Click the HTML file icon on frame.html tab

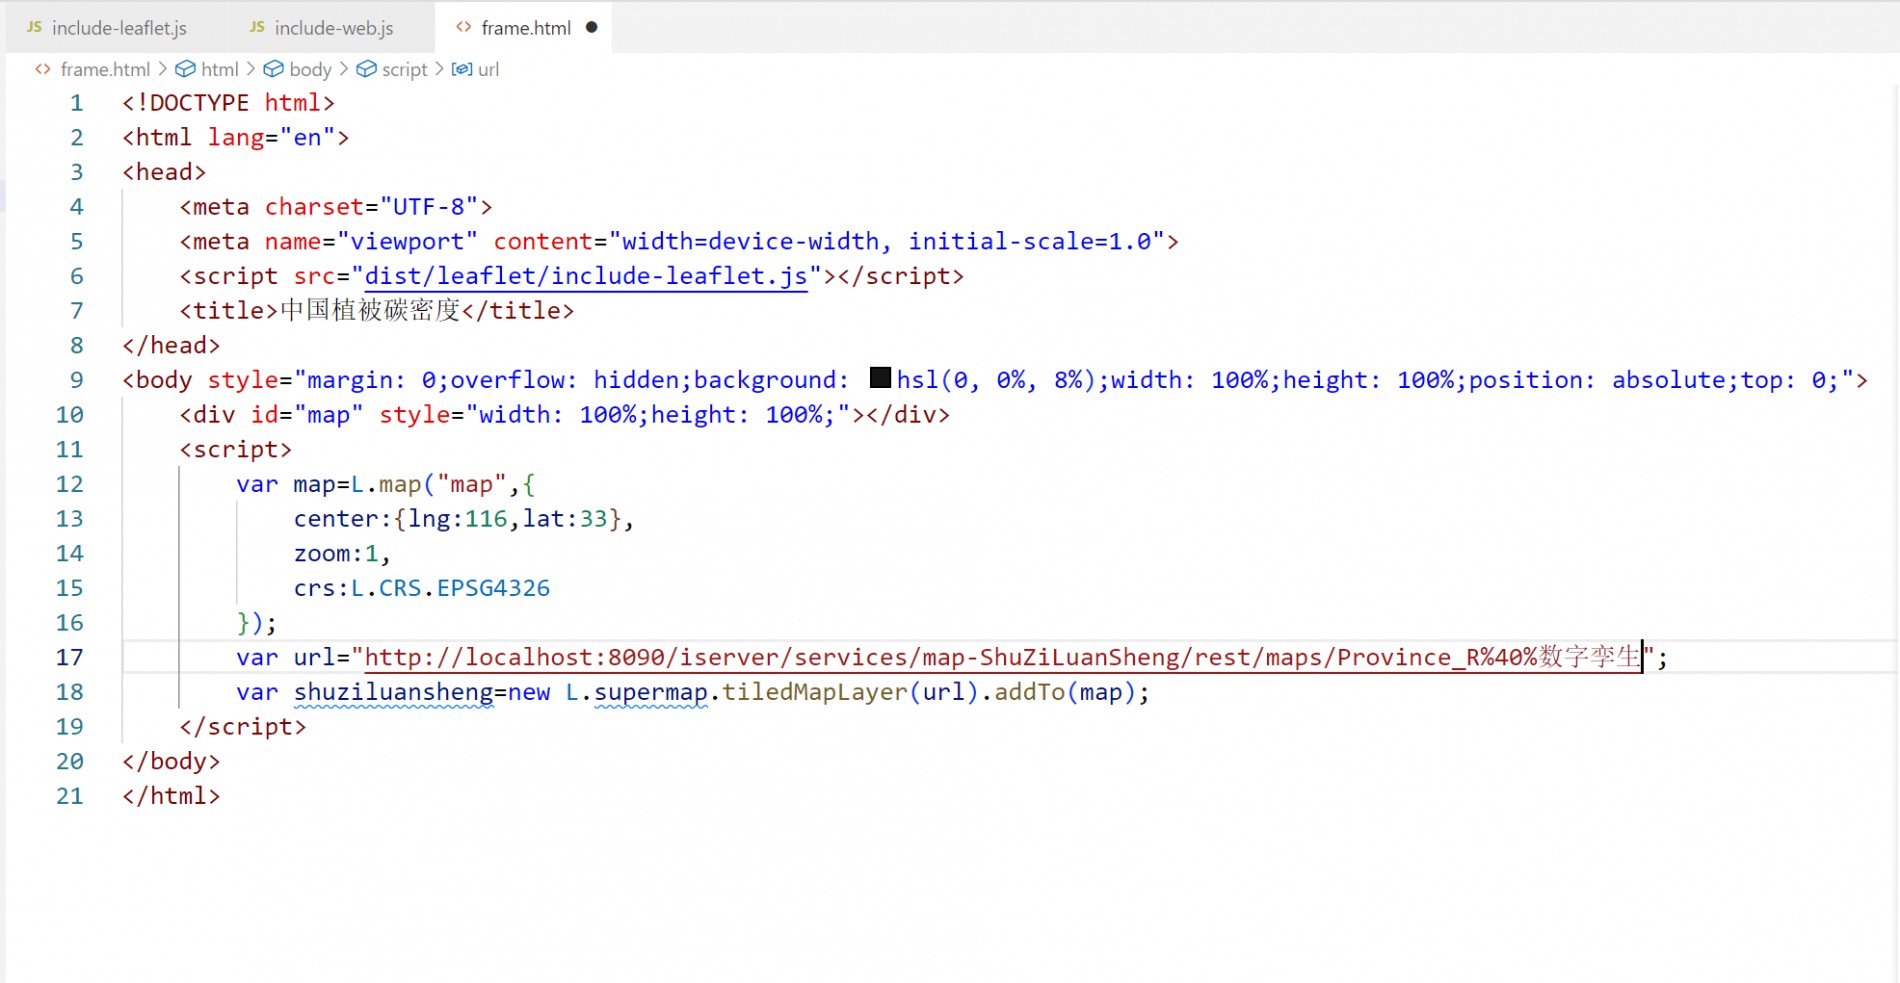pos(463,27)
